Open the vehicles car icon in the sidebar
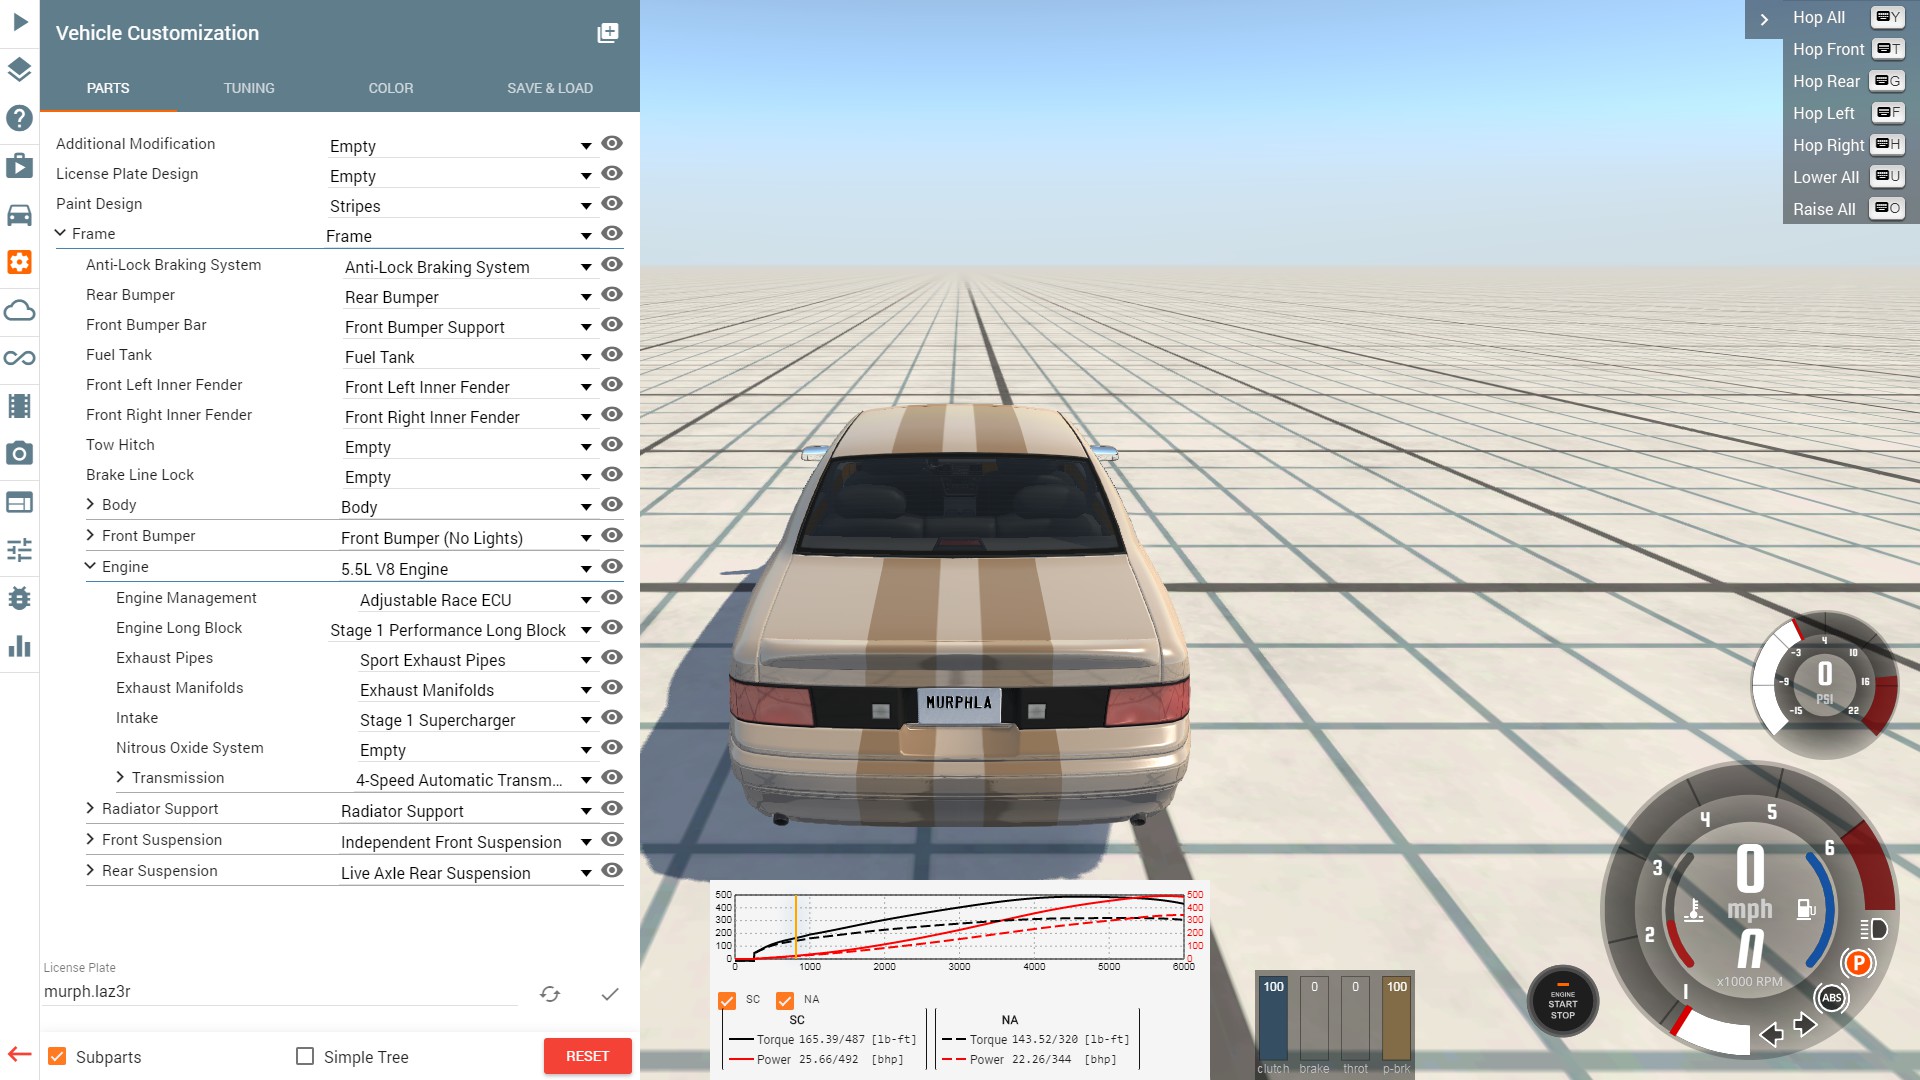This screenshot has width=1920, height=1080. coord(20,215)
